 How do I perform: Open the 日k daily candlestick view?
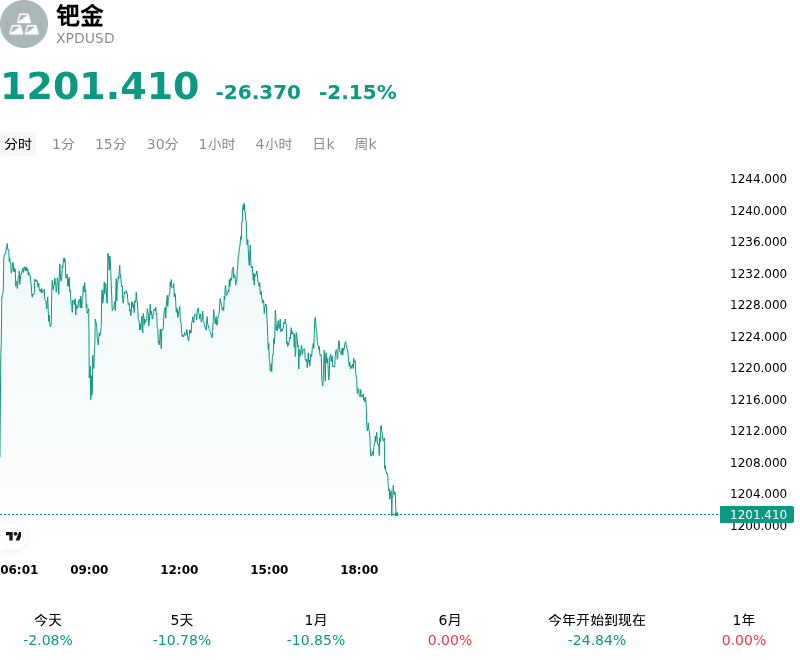pyautogui.click(x=323, y=144)
